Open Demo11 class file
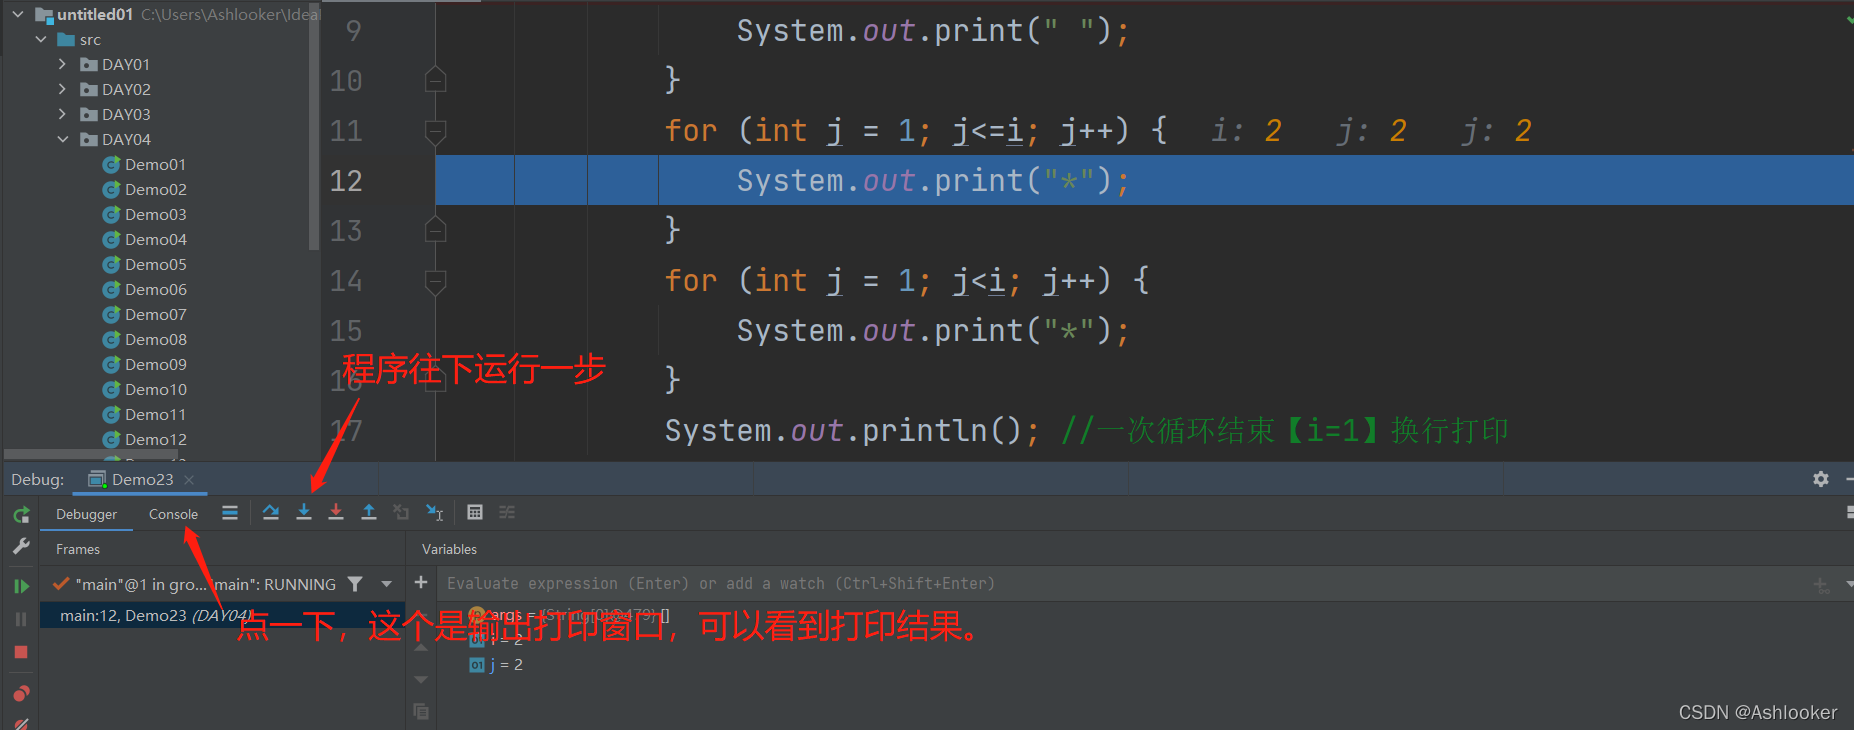 pyautogui.click(x=145, y=414)
